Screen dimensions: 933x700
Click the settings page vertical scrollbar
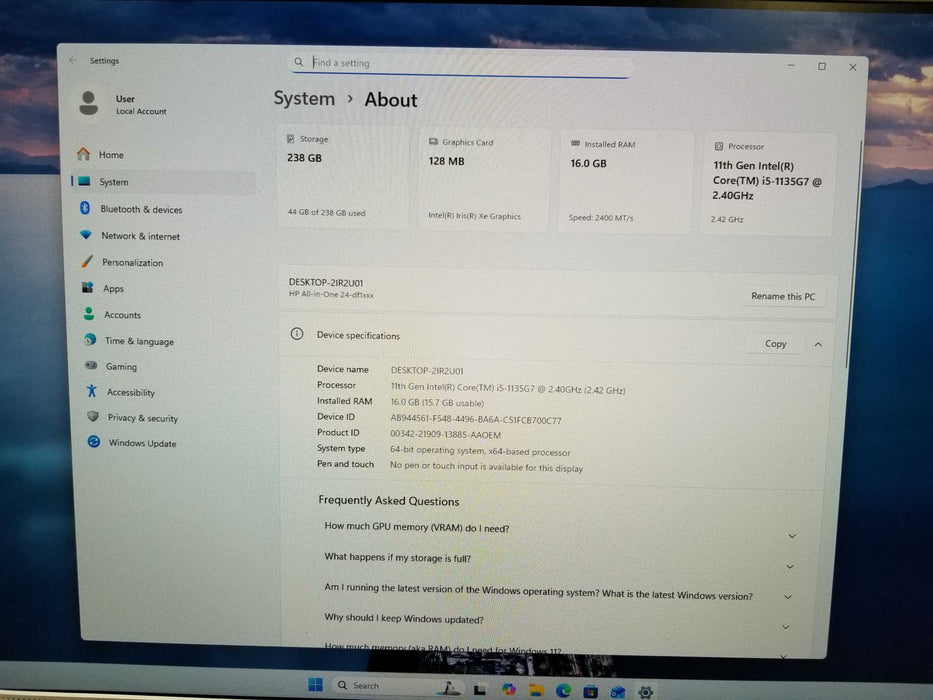coord(853,256)
